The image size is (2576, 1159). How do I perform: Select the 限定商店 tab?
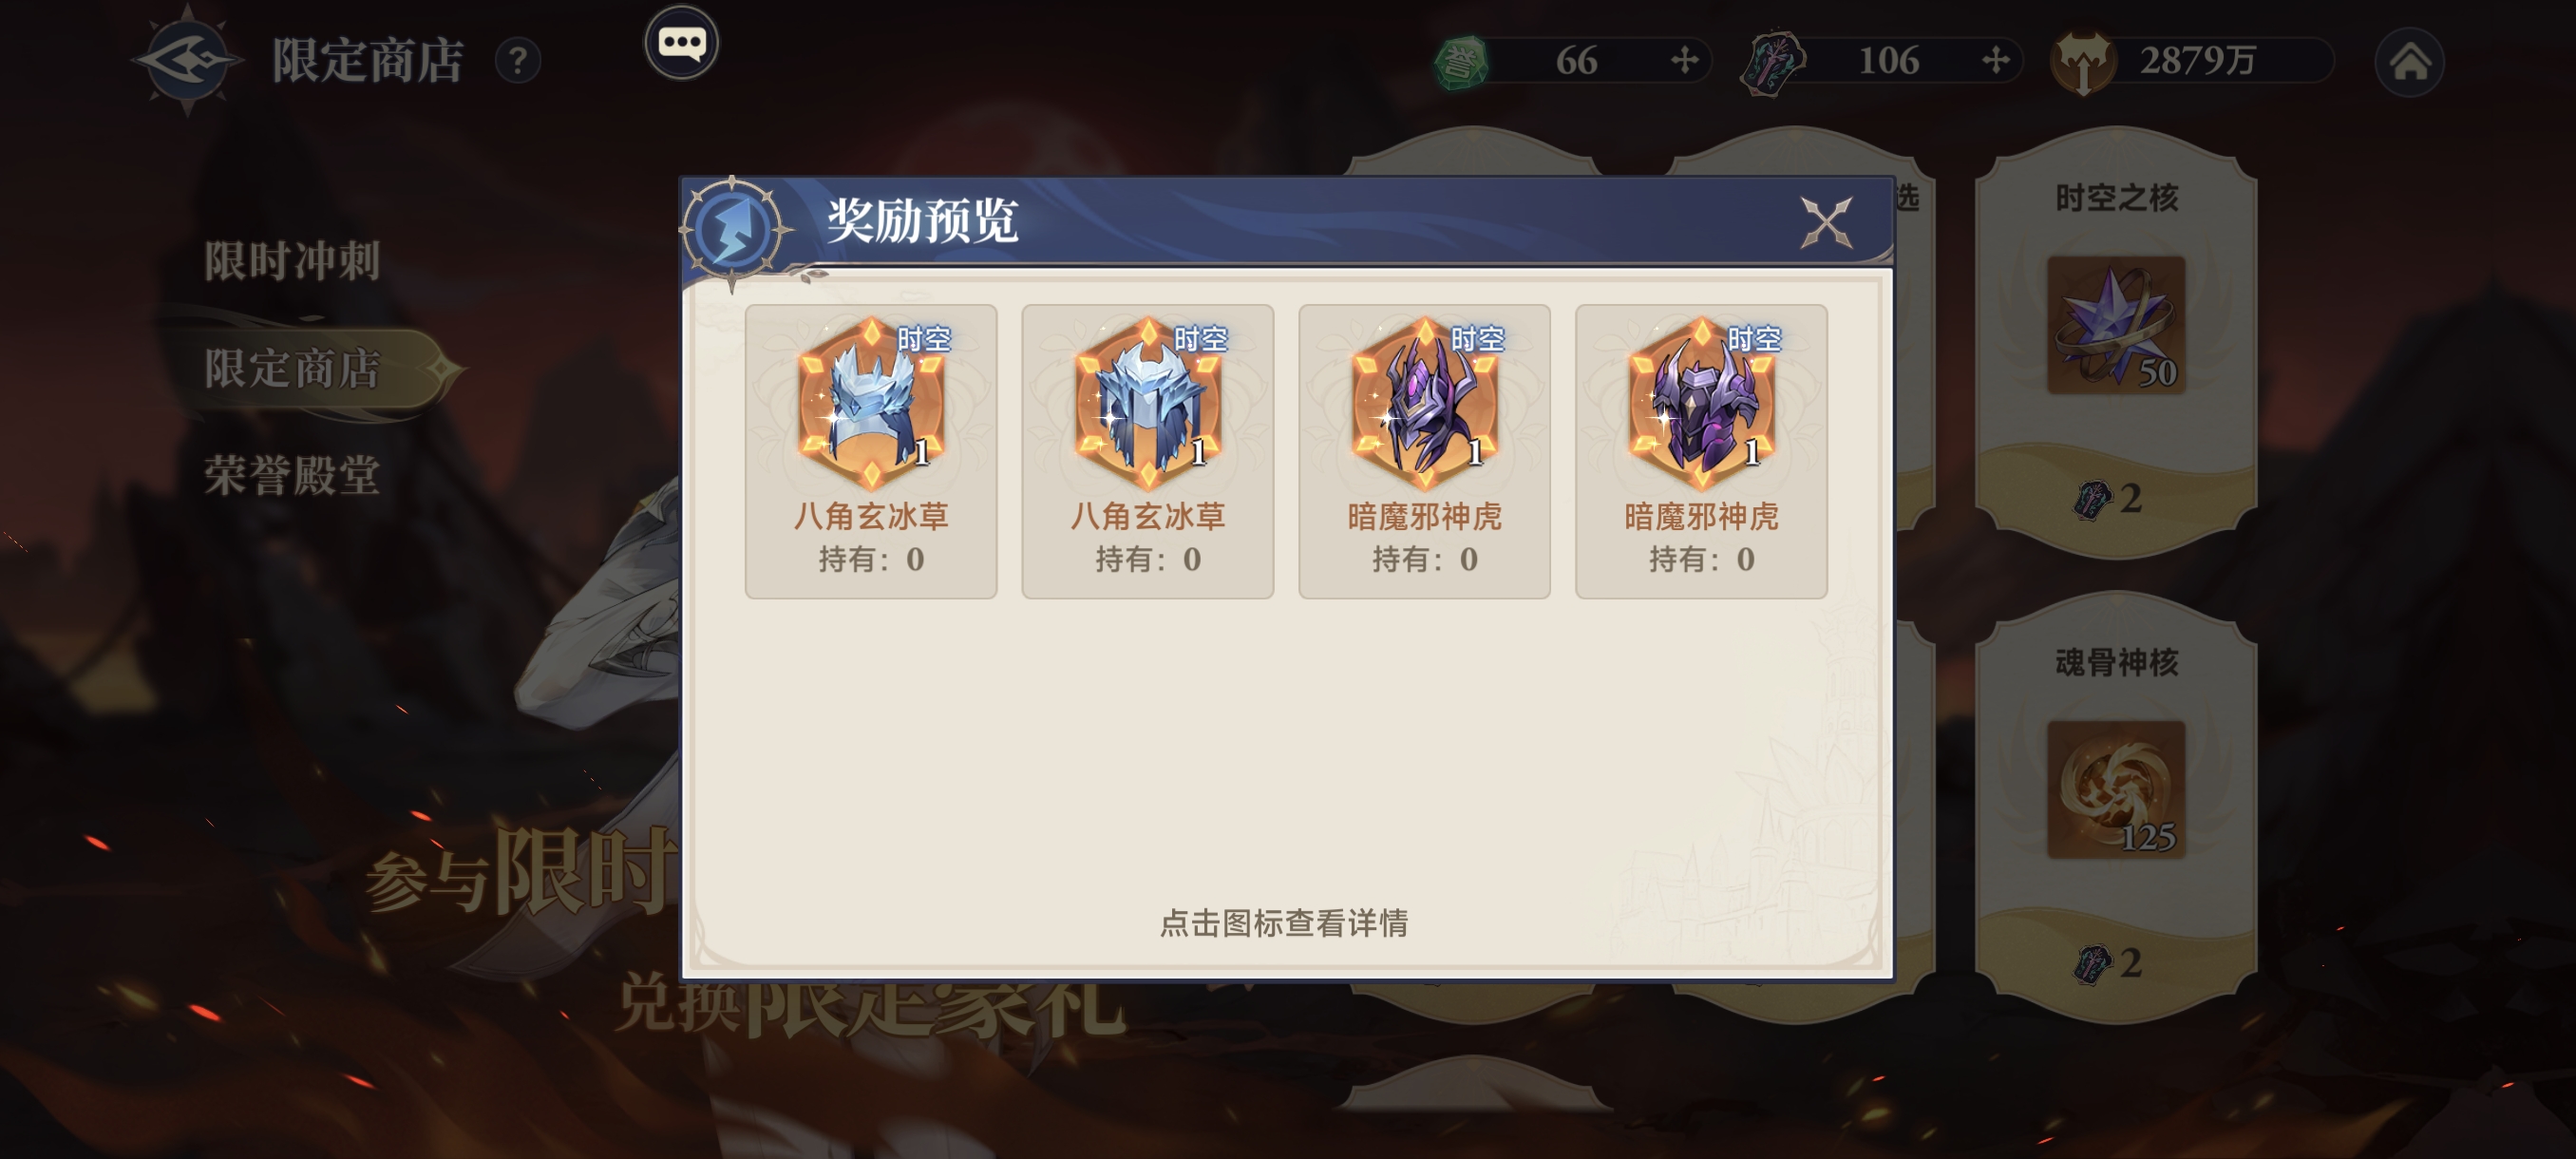pyautogui.click(x=292, y=368)
